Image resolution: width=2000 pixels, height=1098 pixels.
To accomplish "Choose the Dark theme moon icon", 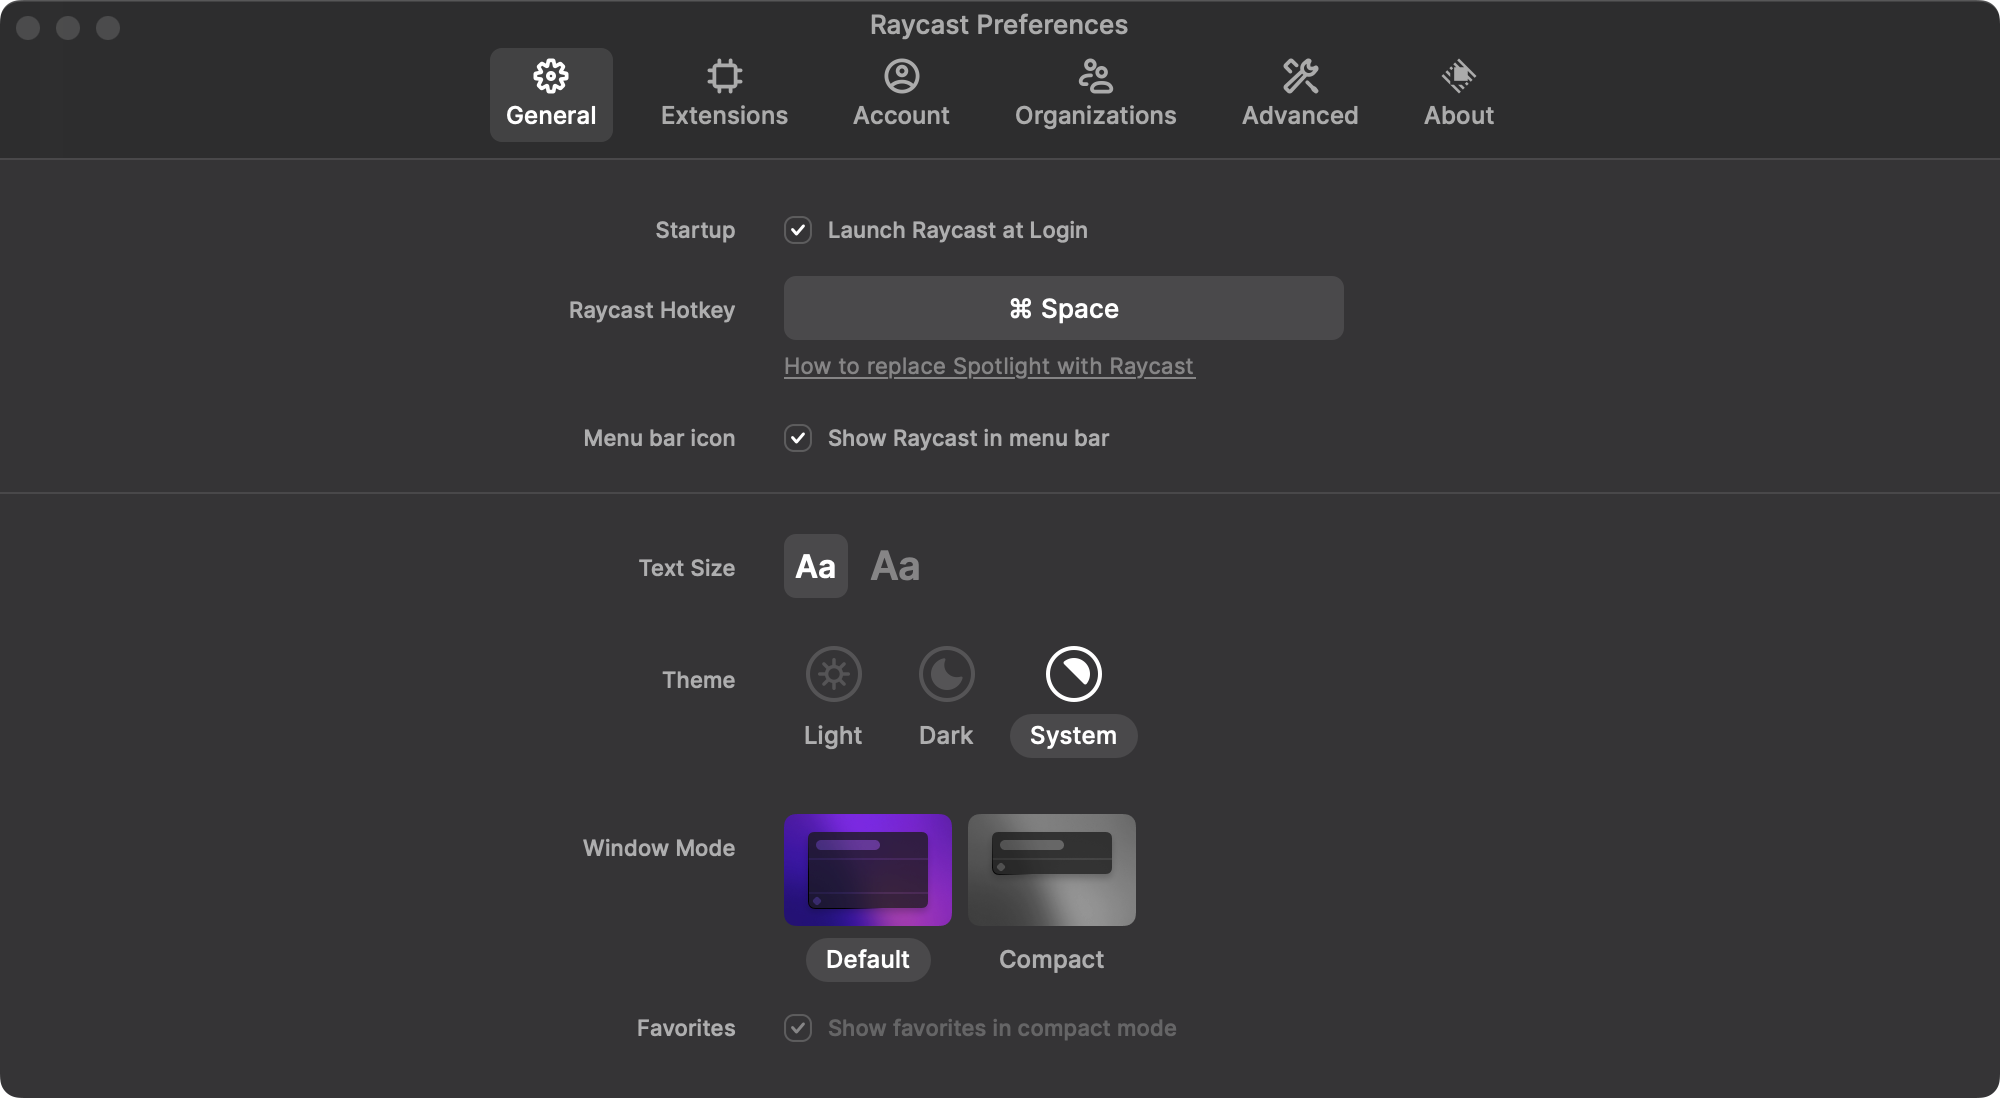I will click(946, 674).
